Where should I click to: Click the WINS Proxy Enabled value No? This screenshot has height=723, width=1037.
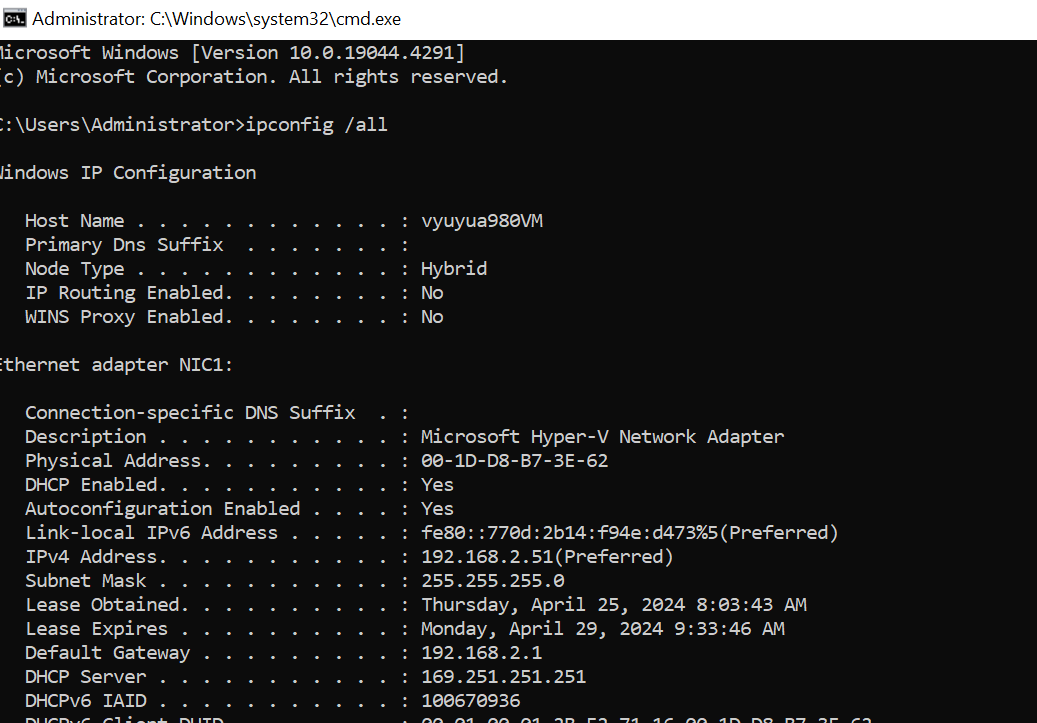pos(432,317)
